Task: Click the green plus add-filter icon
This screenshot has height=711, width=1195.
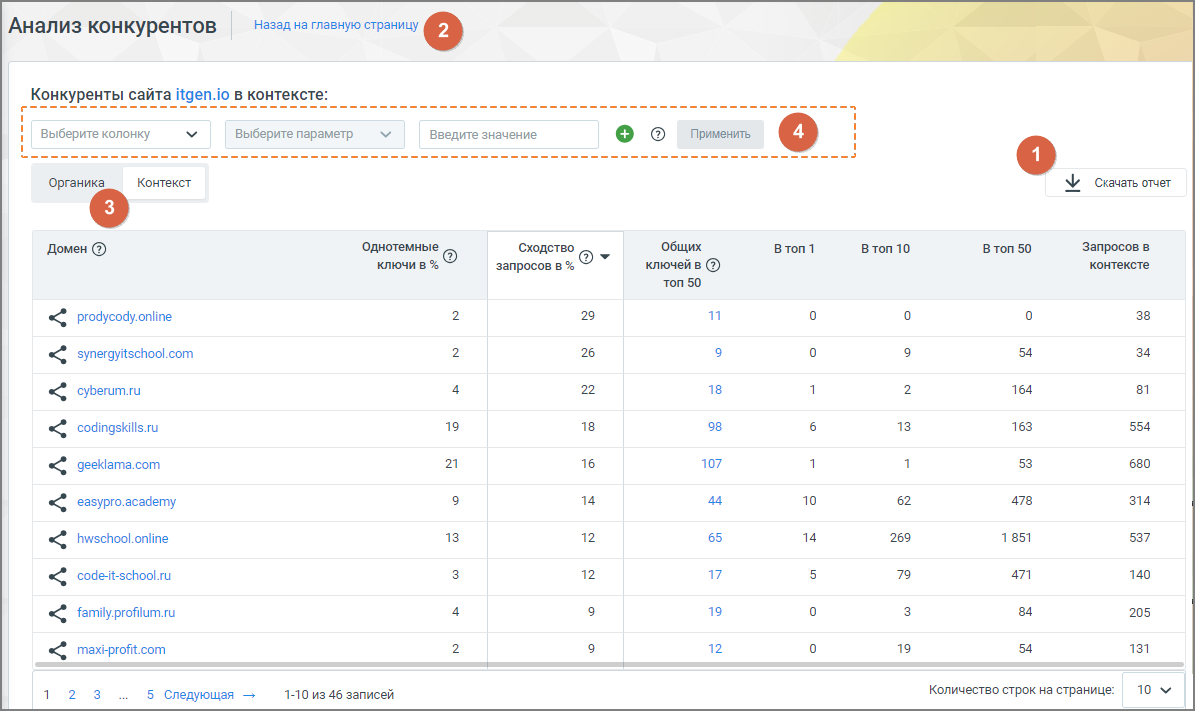Action: pos(624,134)
